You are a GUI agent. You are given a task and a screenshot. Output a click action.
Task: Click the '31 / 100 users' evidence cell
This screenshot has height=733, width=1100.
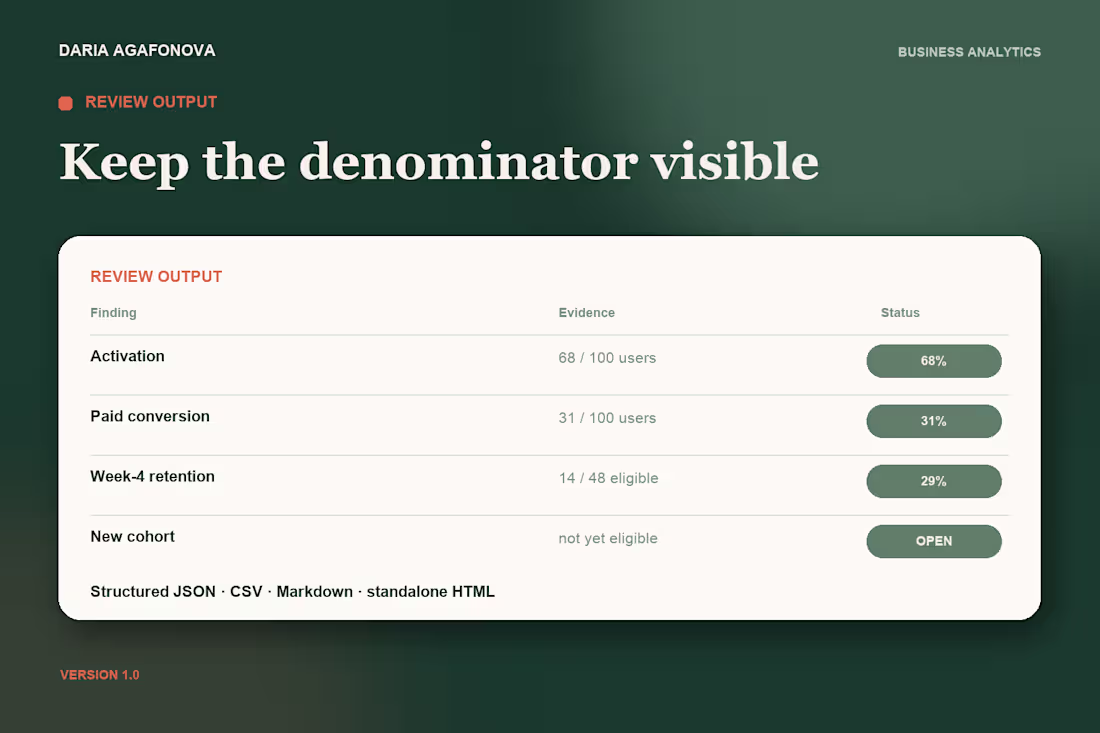coord(607,418)
